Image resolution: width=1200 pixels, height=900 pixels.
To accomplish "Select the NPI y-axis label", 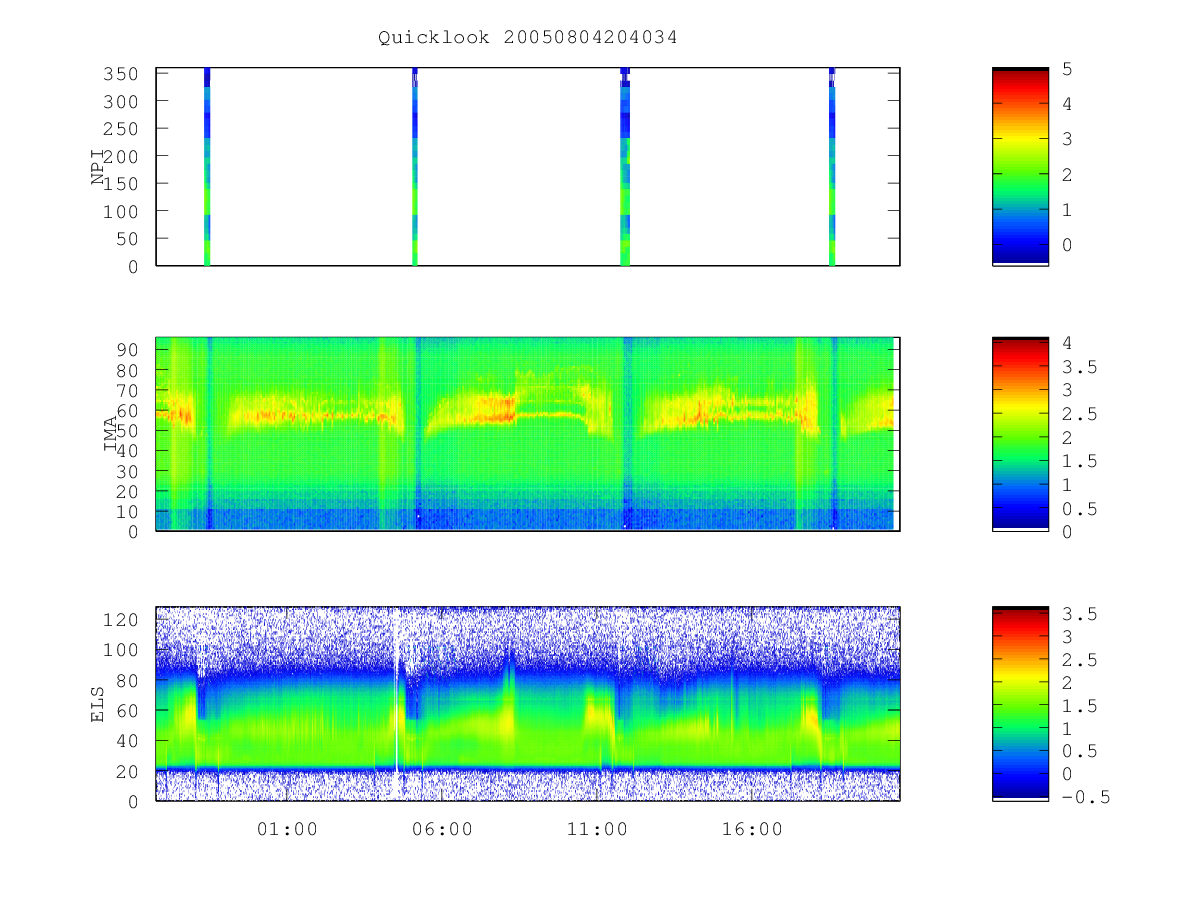I will point(98,167).
